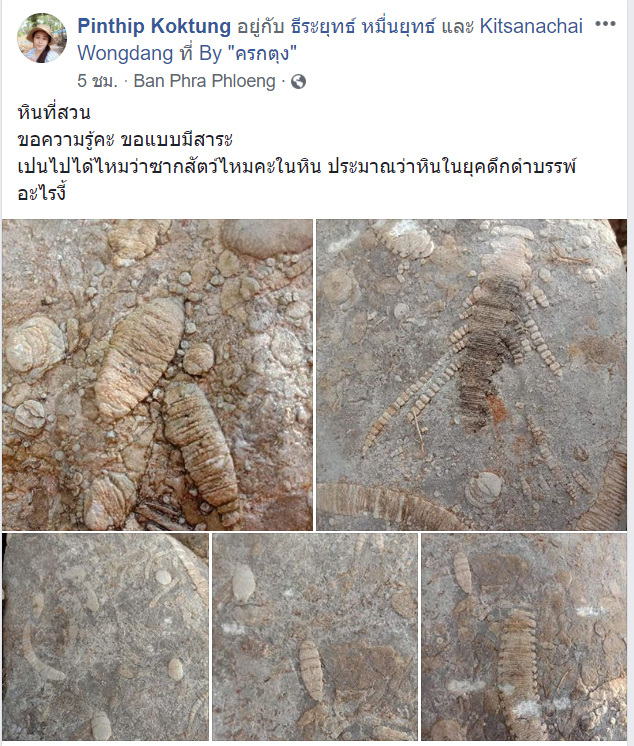Open tagged friend ธีระยุทธ์ หมื่นยุทธ์ link
This screenshot has width=634, height=746.
click(x=363, y=26)
